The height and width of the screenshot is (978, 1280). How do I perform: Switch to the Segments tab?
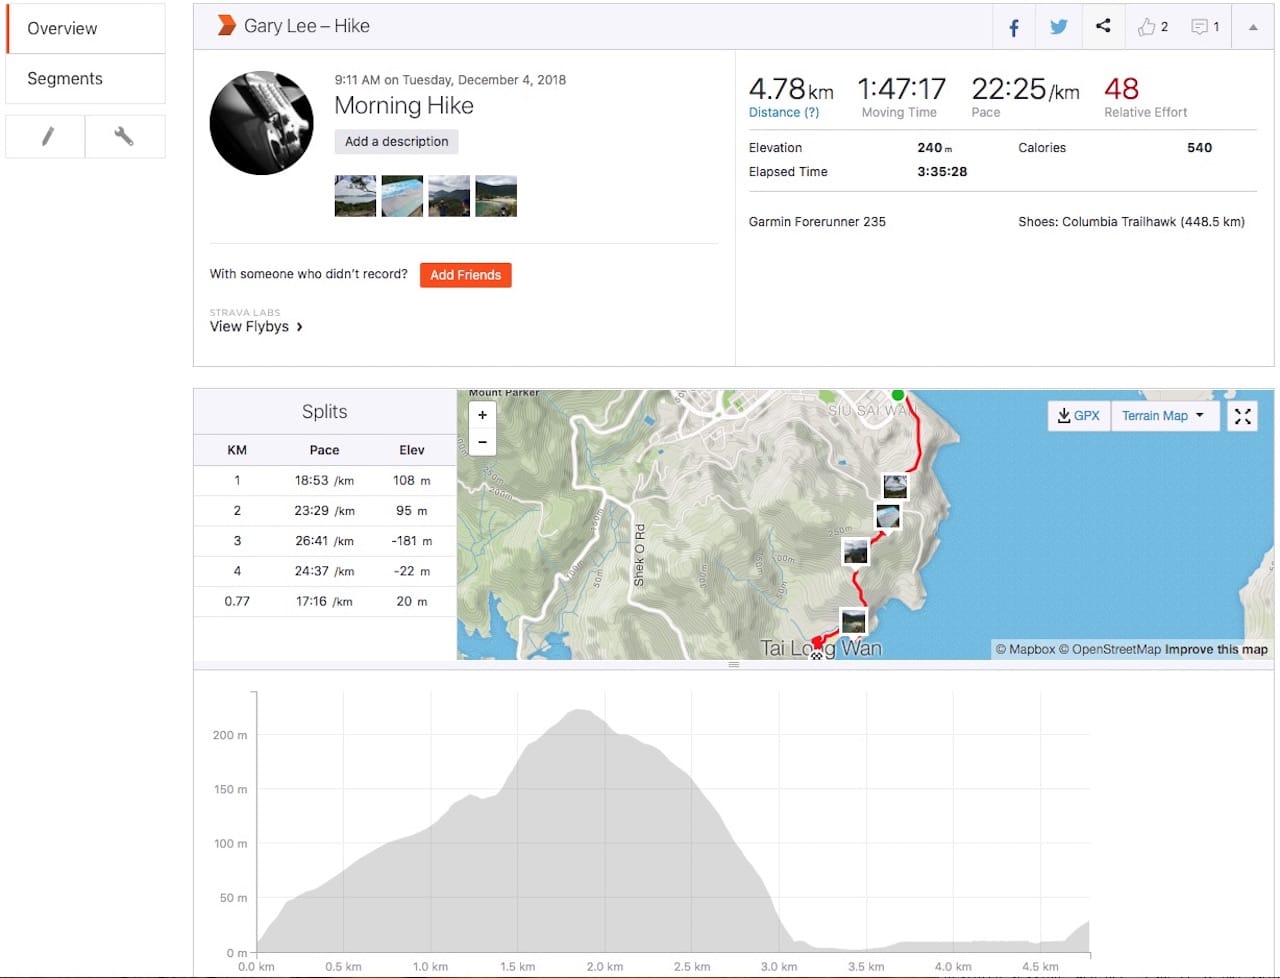coord(64,78)
